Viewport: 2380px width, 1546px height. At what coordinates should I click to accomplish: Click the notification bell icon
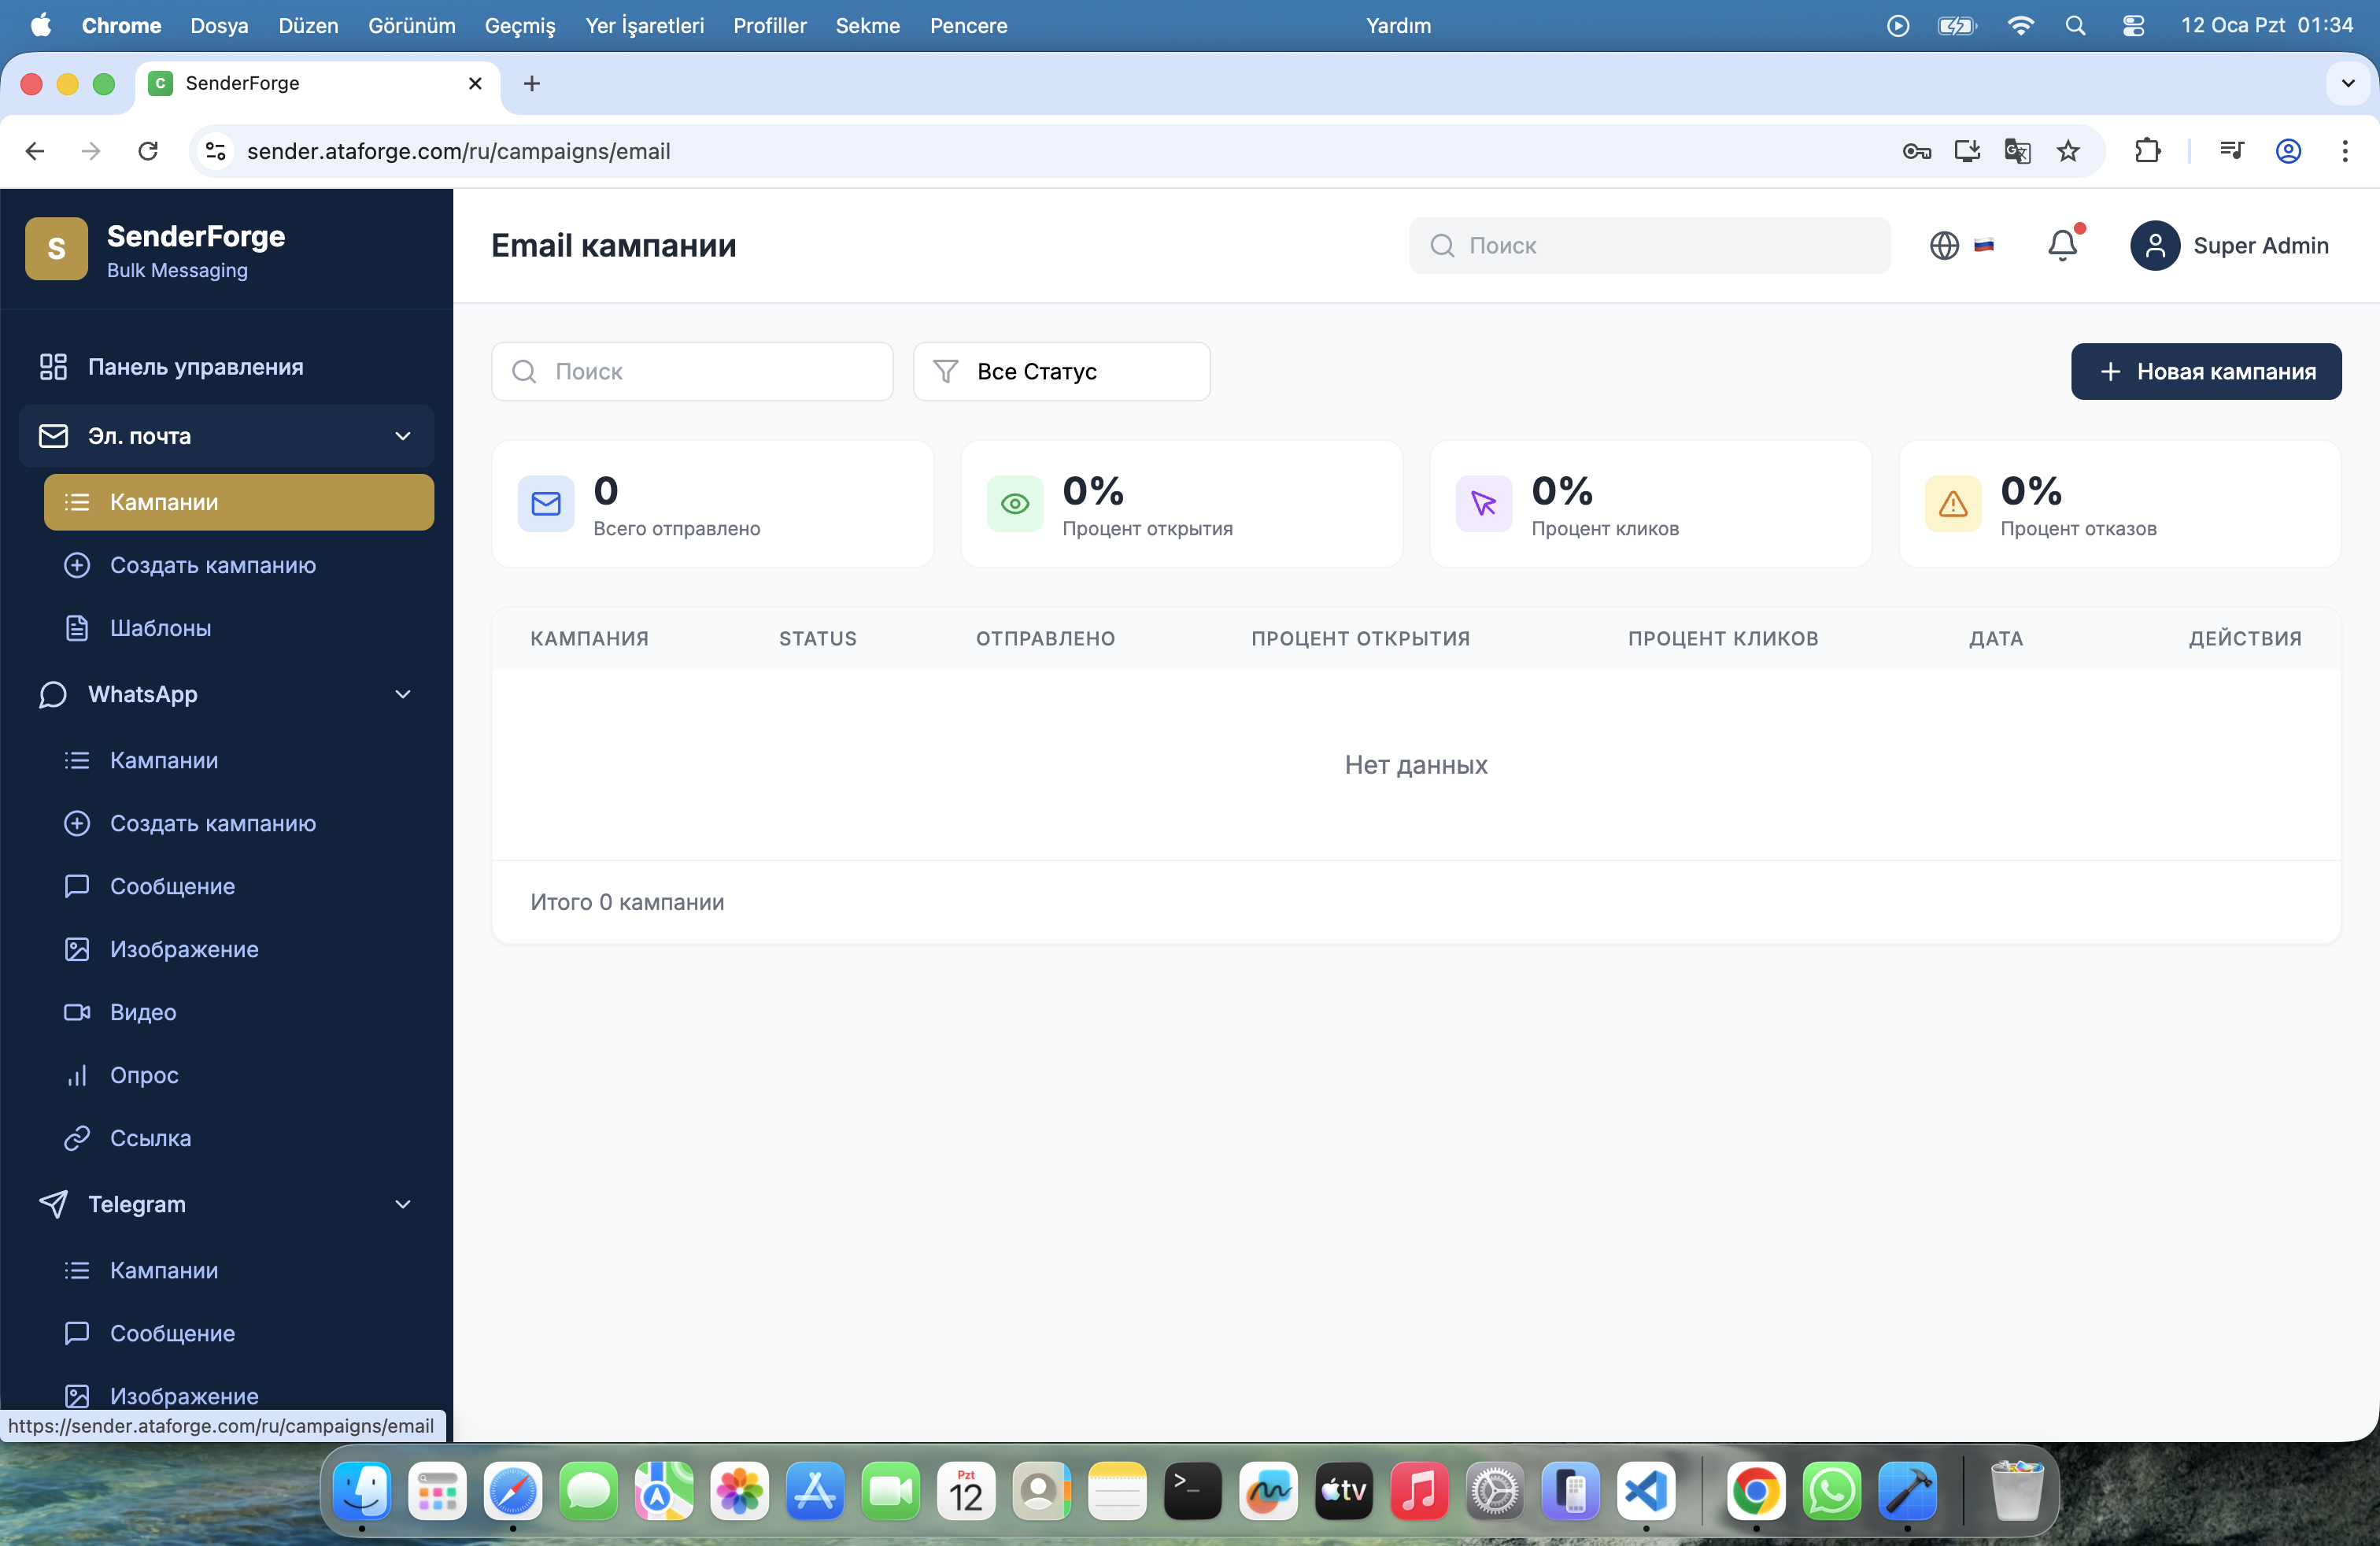click(x=2061, y=245)
